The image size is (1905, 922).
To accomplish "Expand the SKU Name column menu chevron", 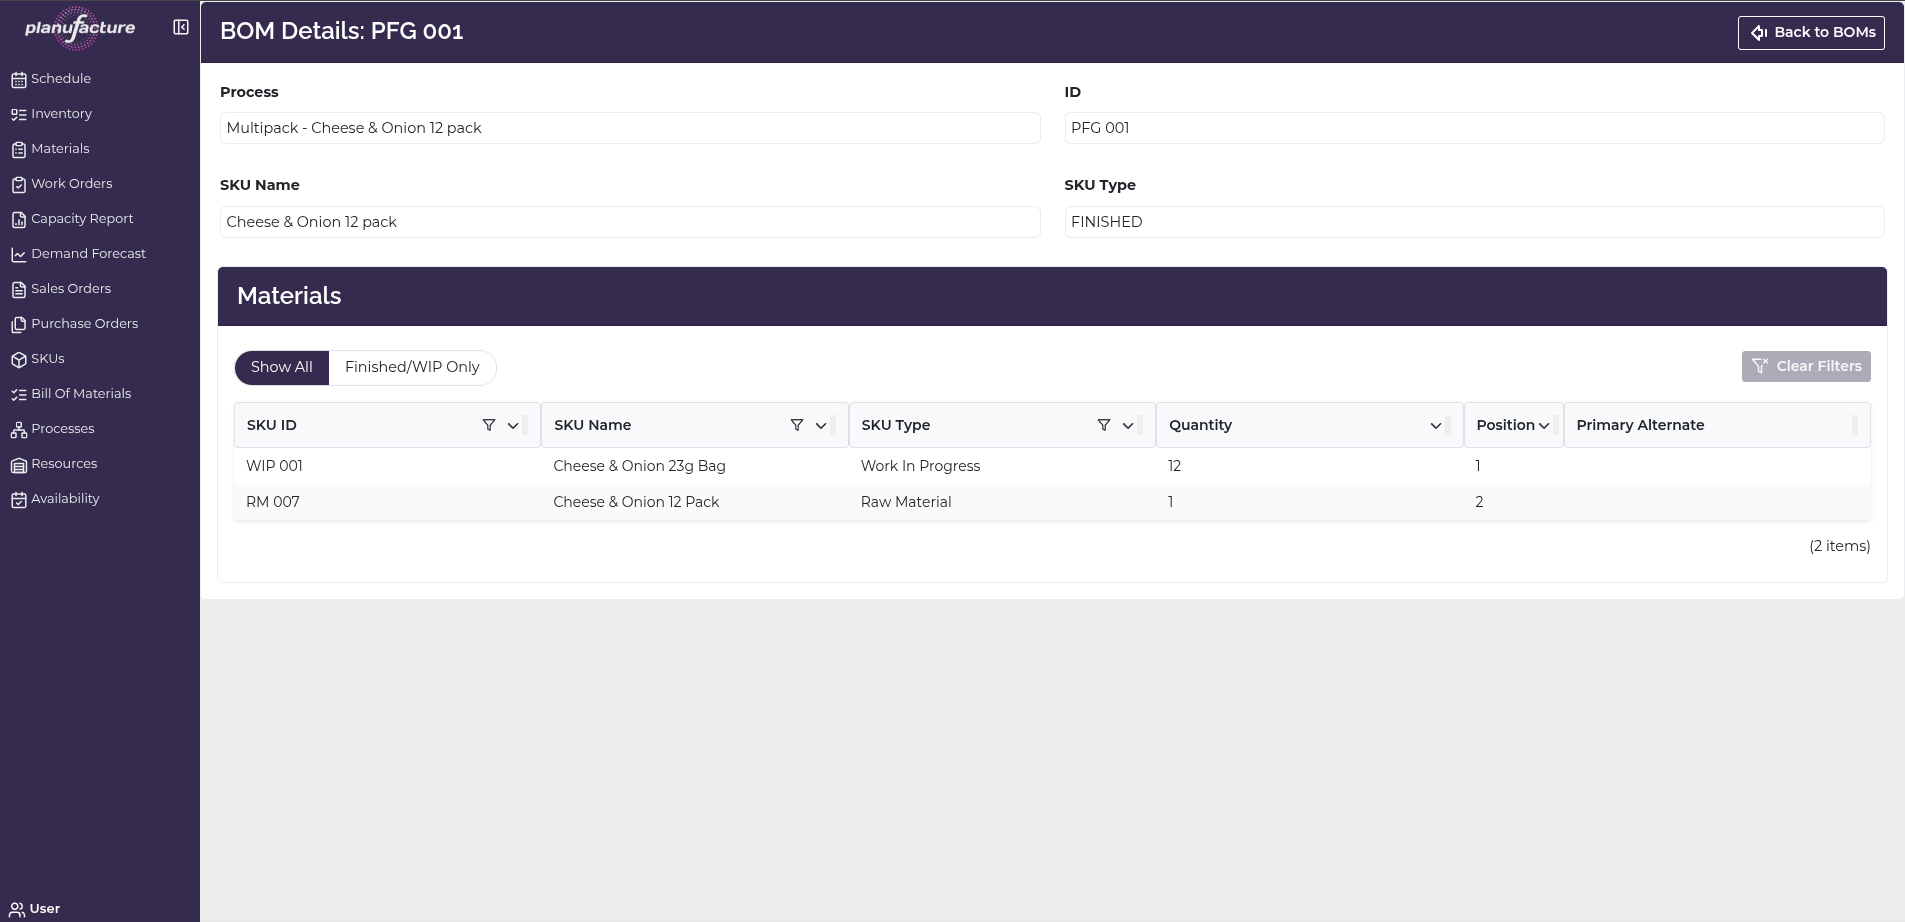I will tap(821, 425).
